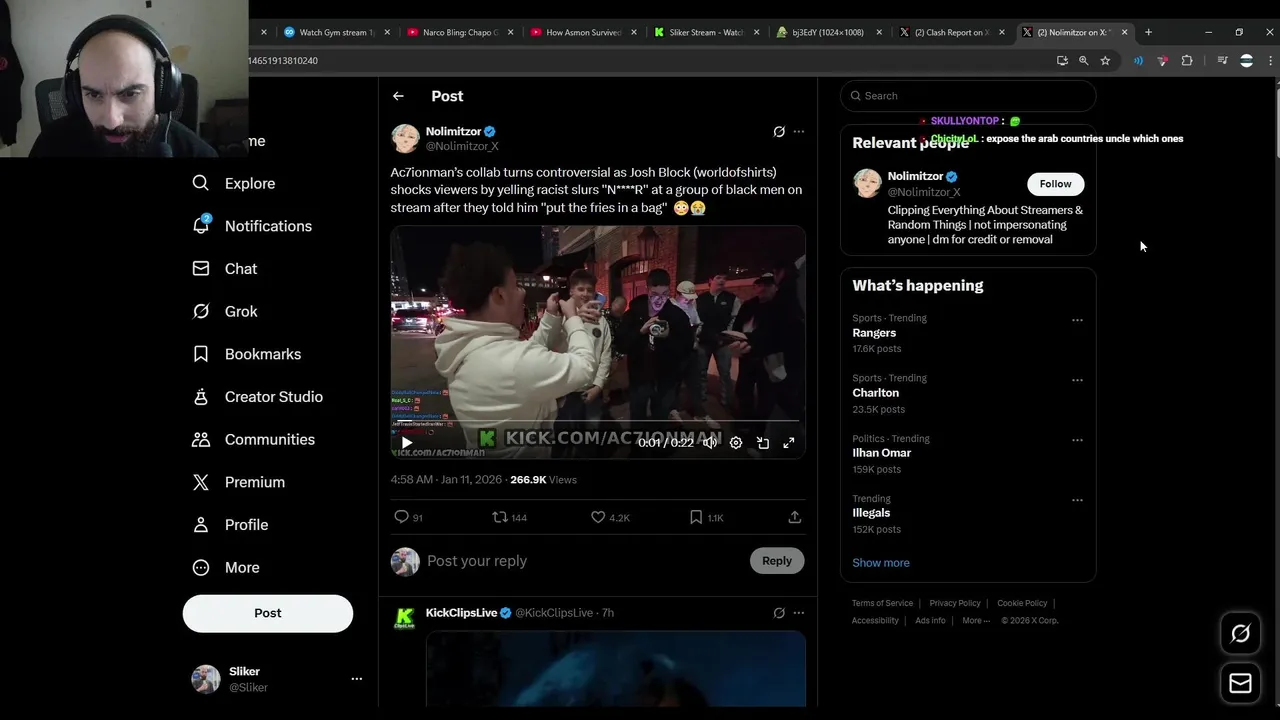
Task: Open Communities in the sidebar
Action: [254, 439]
